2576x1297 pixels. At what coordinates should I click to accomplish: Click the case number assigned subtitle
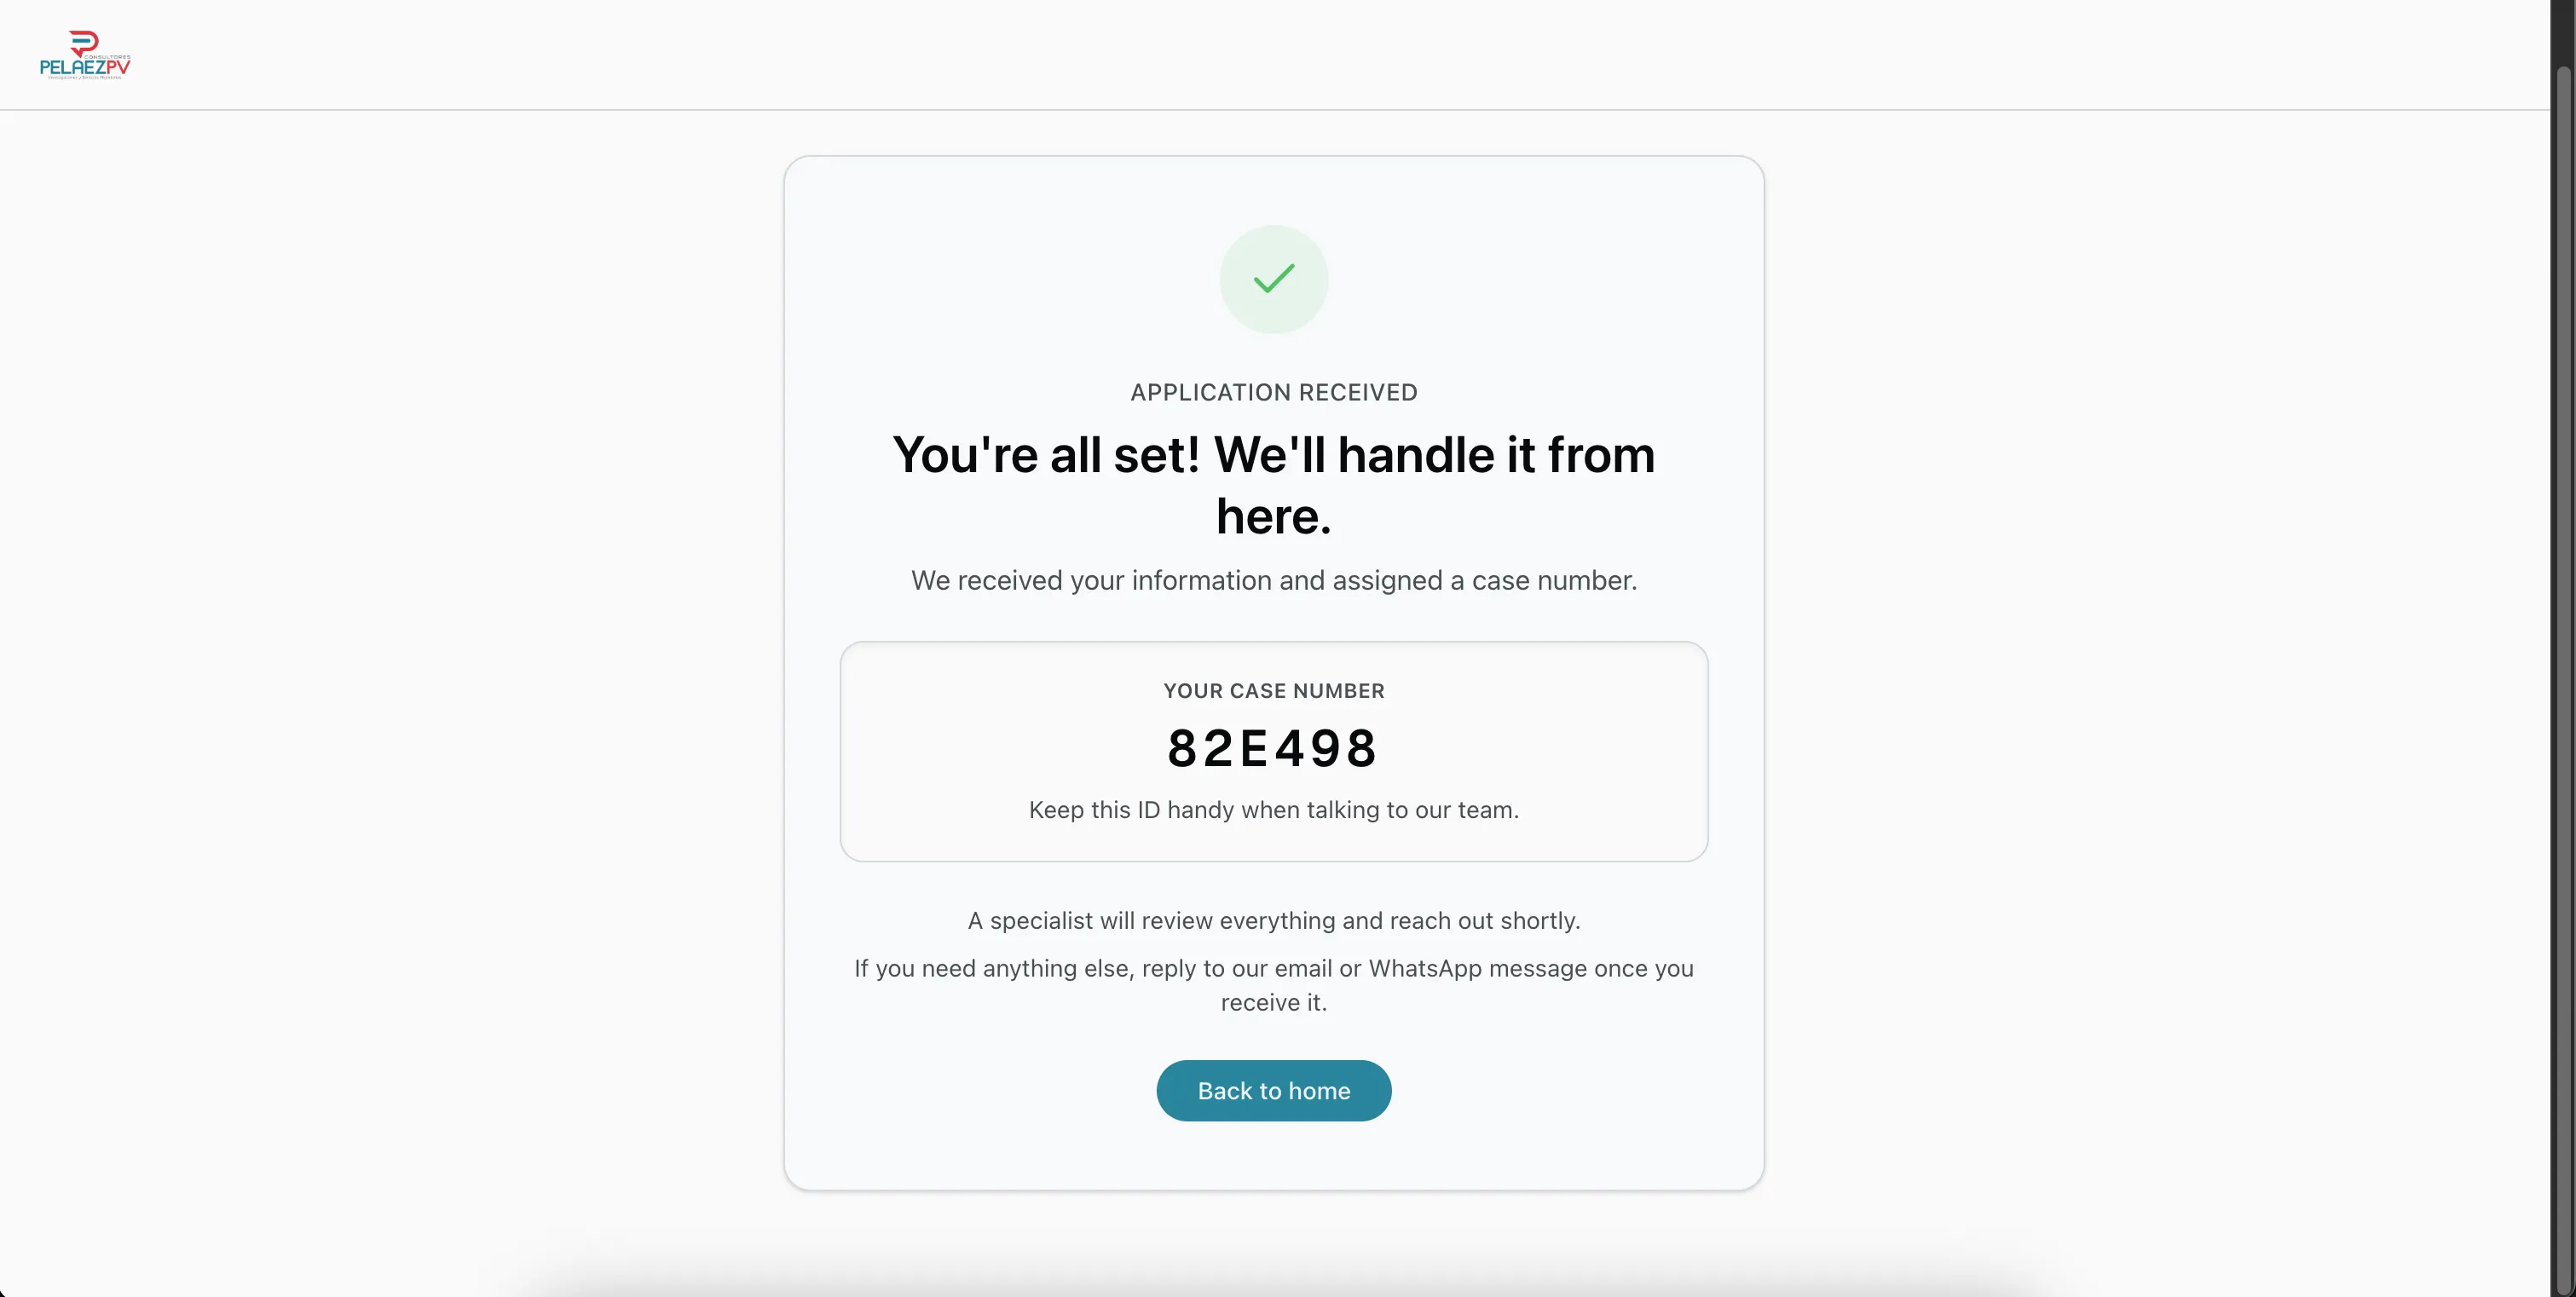pyautogui.click(x=1272, y=580)
